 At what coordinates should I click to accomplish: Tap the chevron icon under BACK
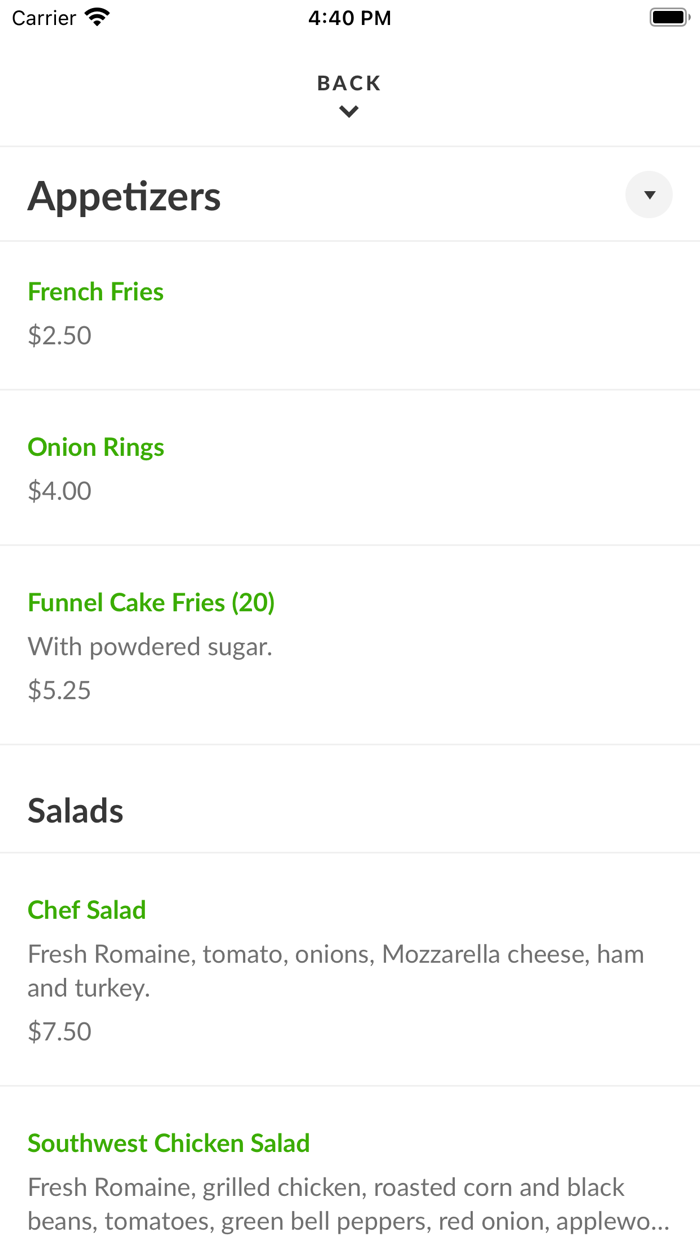(348, 111)
